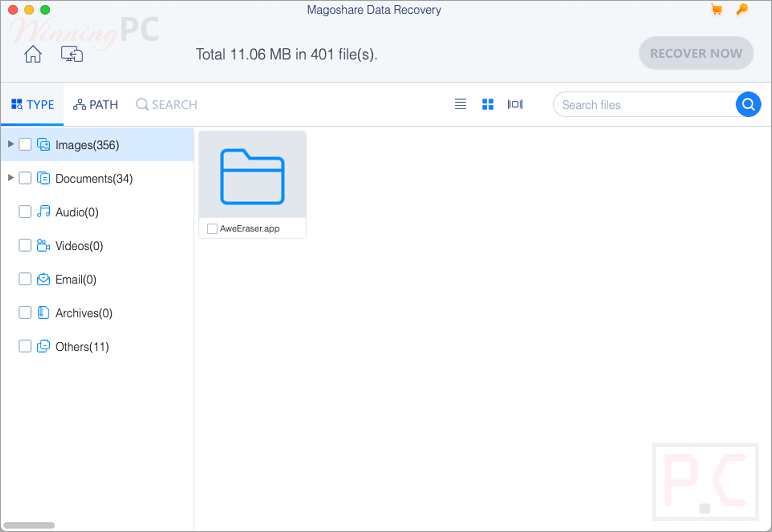
Task: Click the Images category icon
Action: tap(44, 145)
